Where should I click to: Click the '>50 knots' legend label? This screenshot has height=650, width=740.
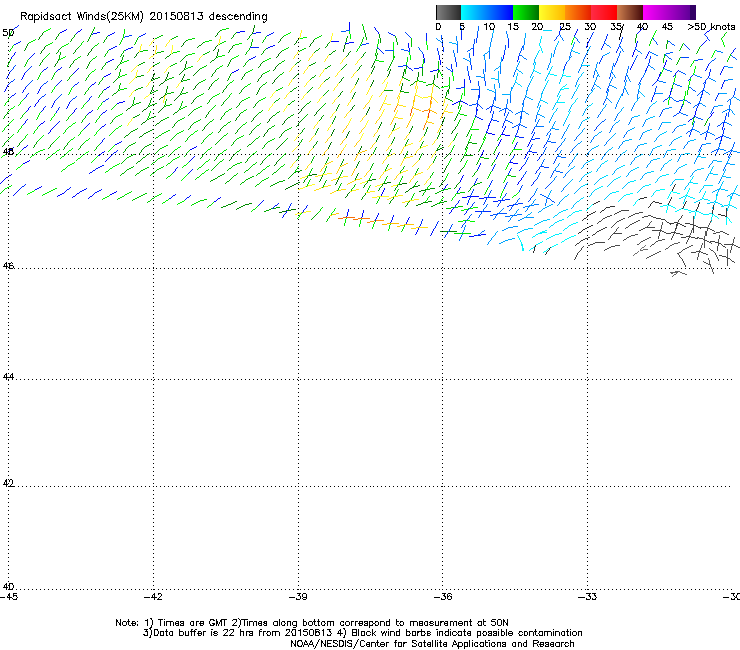pos(711,27)
